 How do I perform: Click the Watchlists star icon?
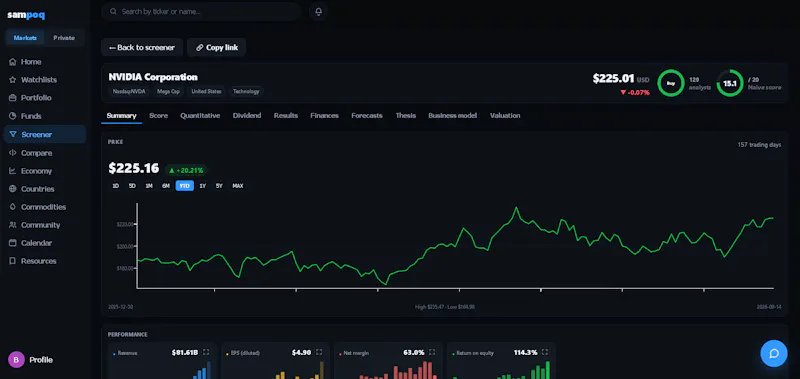pos(13,80)
